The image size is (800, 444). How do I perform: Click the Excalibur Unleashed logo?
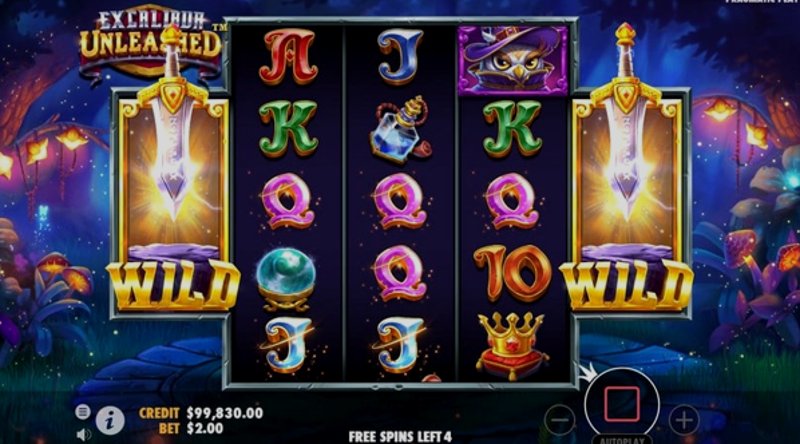point(151,43)
